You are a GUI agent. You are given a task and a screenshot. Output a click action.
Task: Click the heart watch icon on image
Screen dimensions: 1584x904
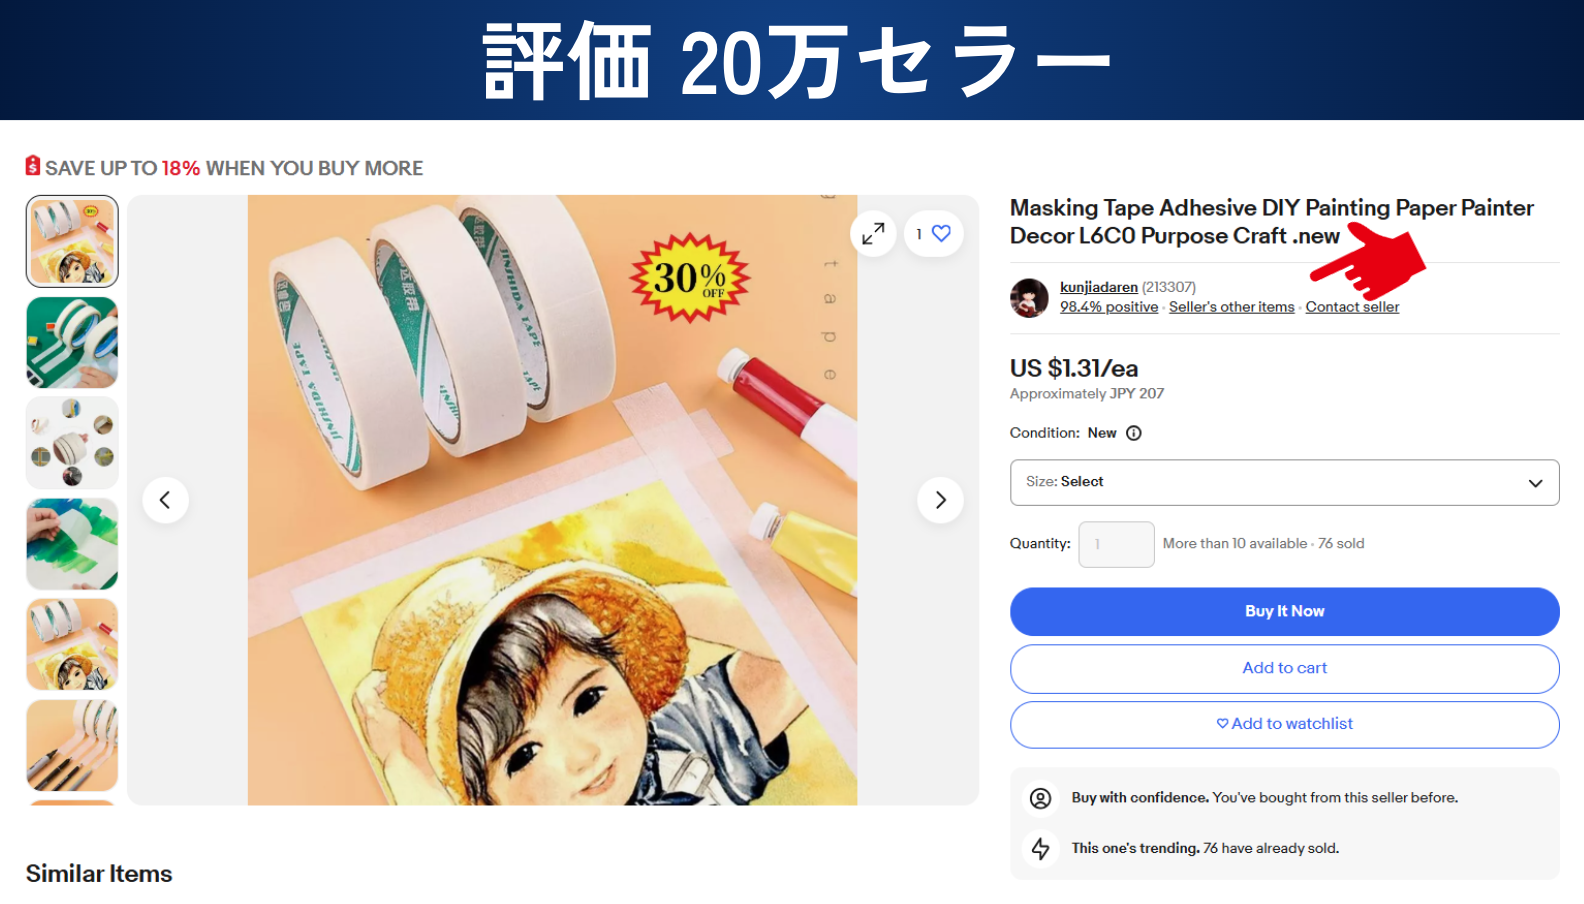941,233
